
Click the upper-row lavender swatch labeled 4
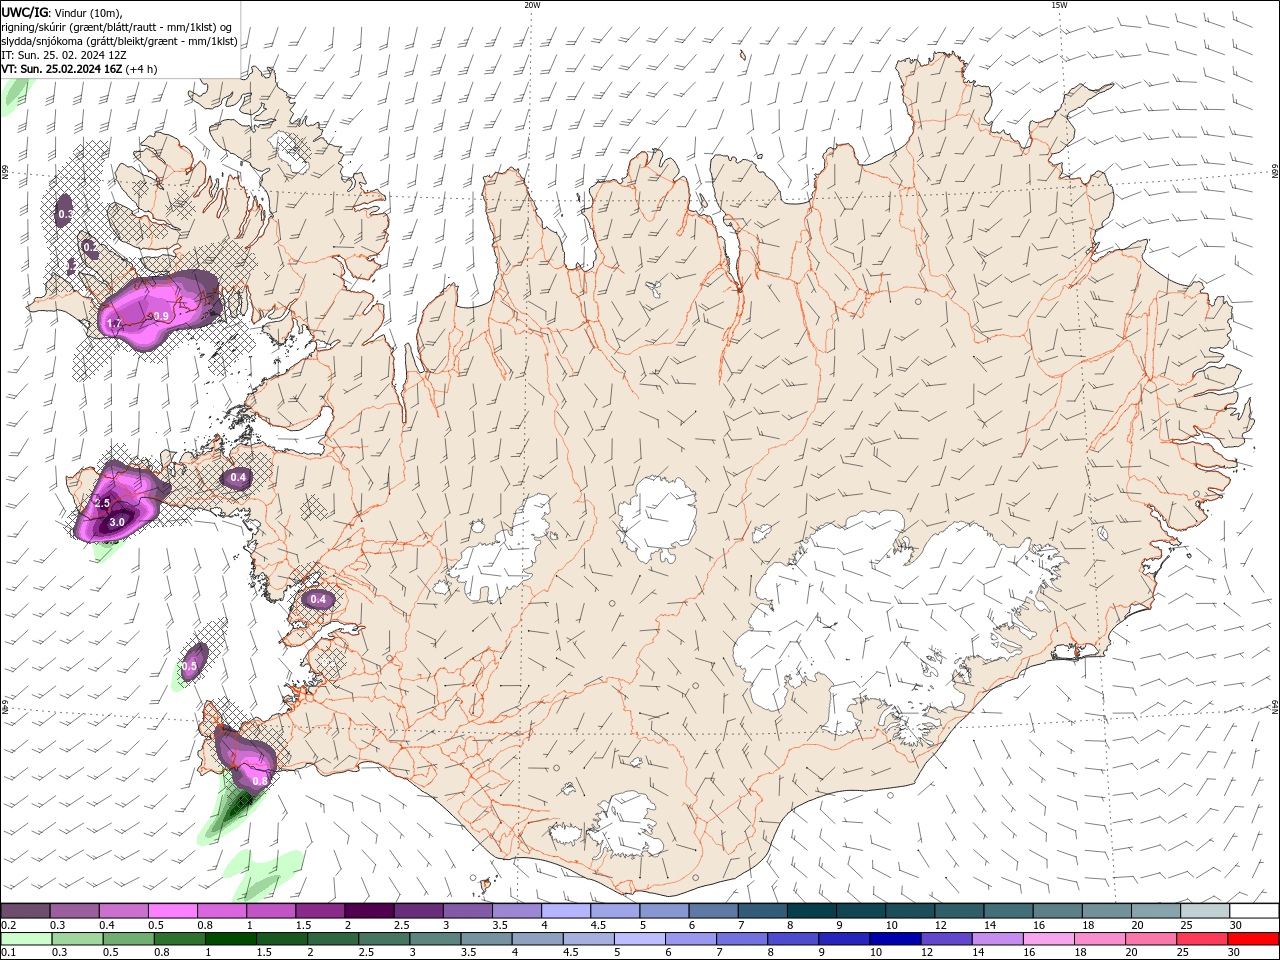pos(565,911)
